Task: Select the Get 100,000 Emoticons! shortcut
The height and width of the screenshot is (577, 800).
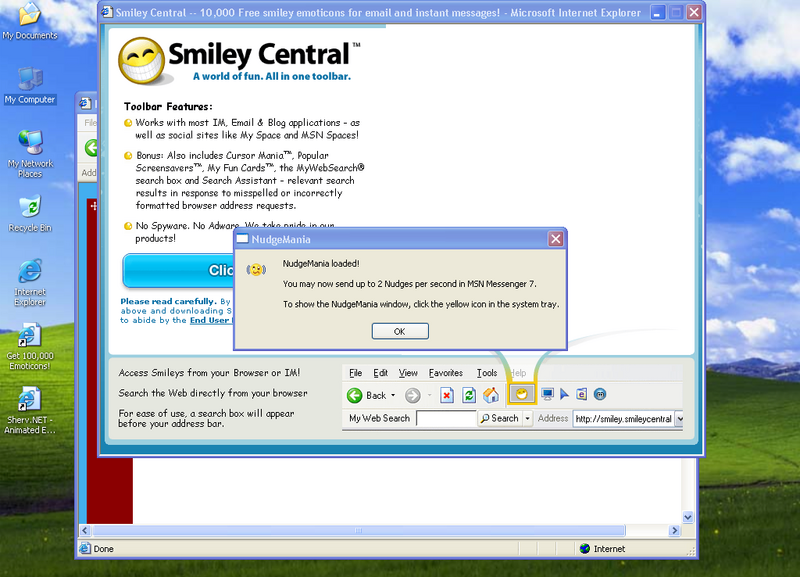Action: (30, 347)
